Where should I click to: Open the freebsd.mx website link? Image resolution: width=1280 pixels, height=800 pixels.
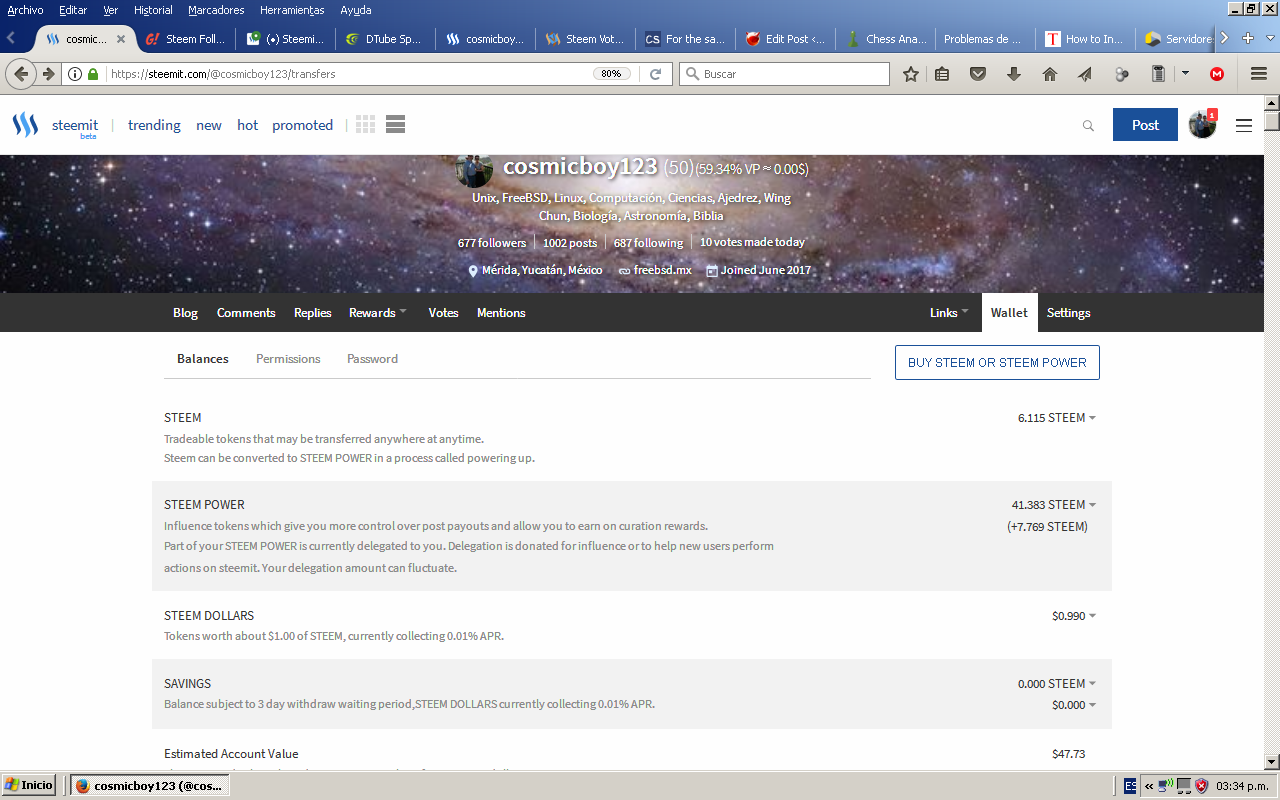[x=662, y=270]
